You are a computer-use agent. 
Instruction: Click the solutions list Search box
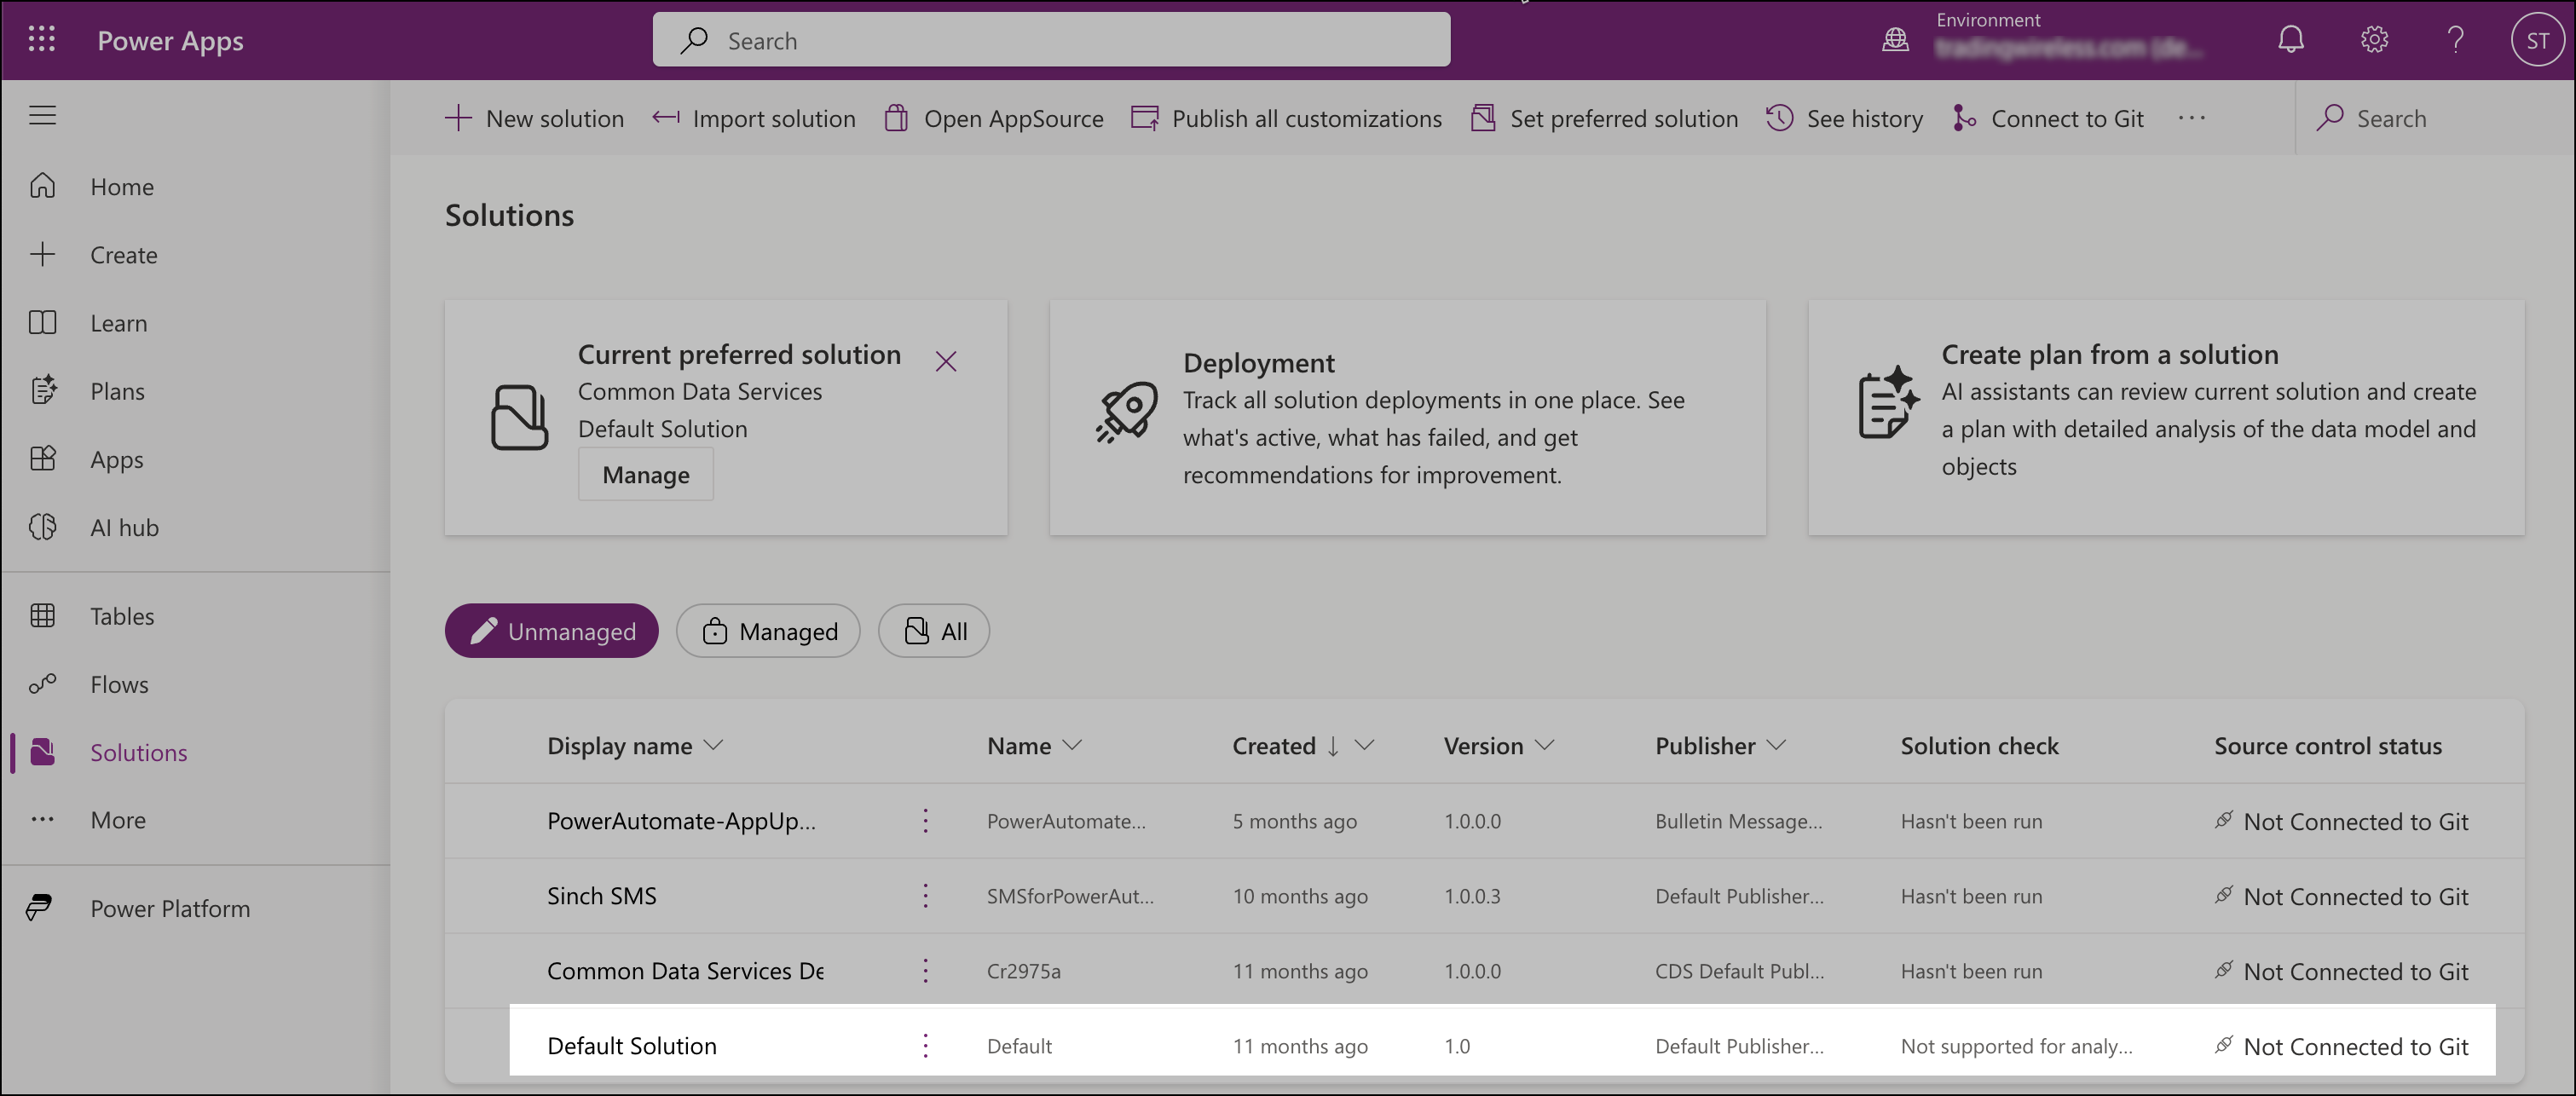(x=2435, y=118)
